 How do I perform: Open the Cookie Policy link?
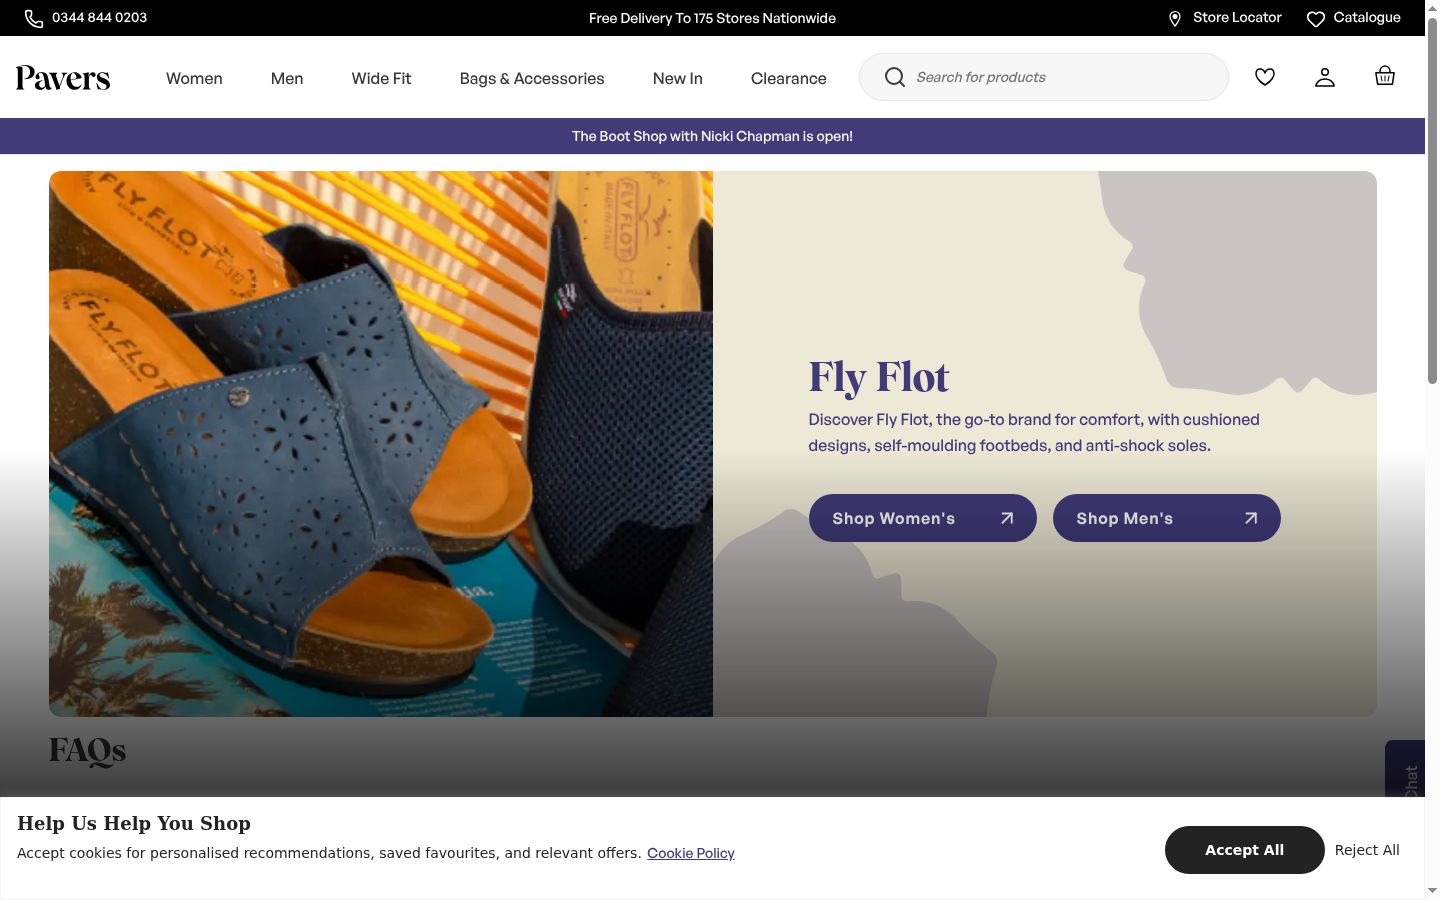pyautogui.click(x=691, y=853)
